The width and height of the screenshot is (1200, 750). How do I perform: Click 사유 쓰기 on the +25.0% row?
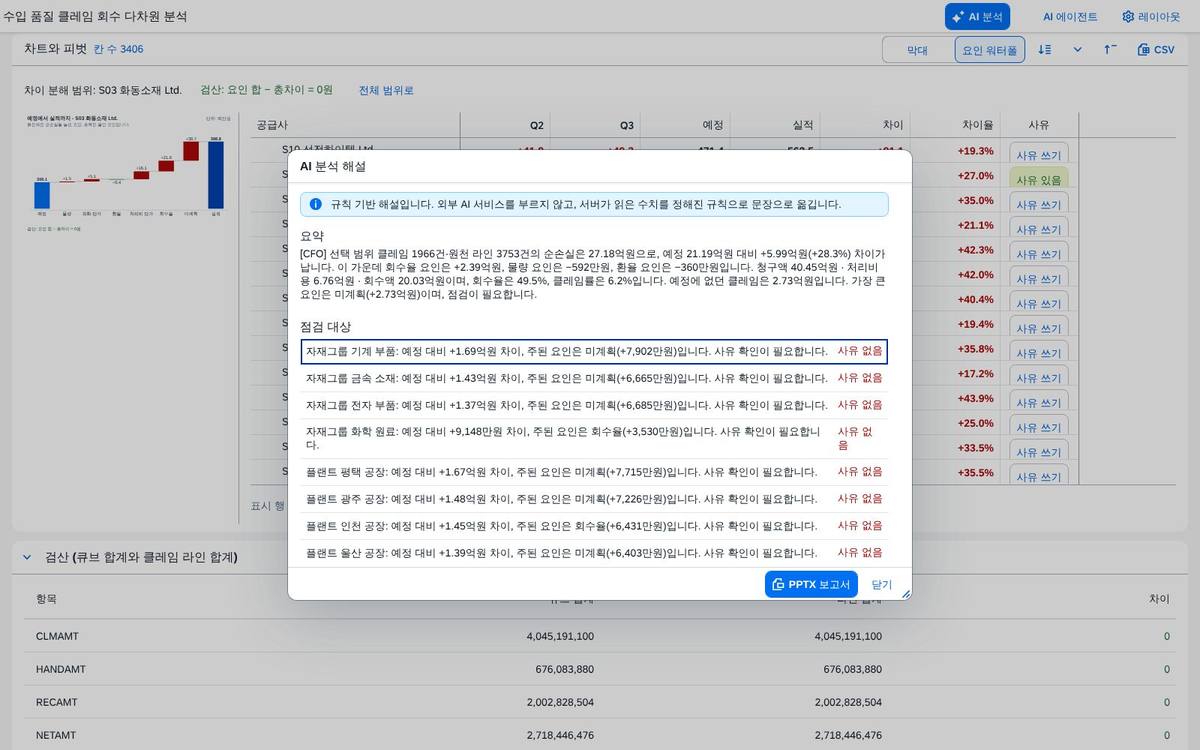click(1039, 428)
